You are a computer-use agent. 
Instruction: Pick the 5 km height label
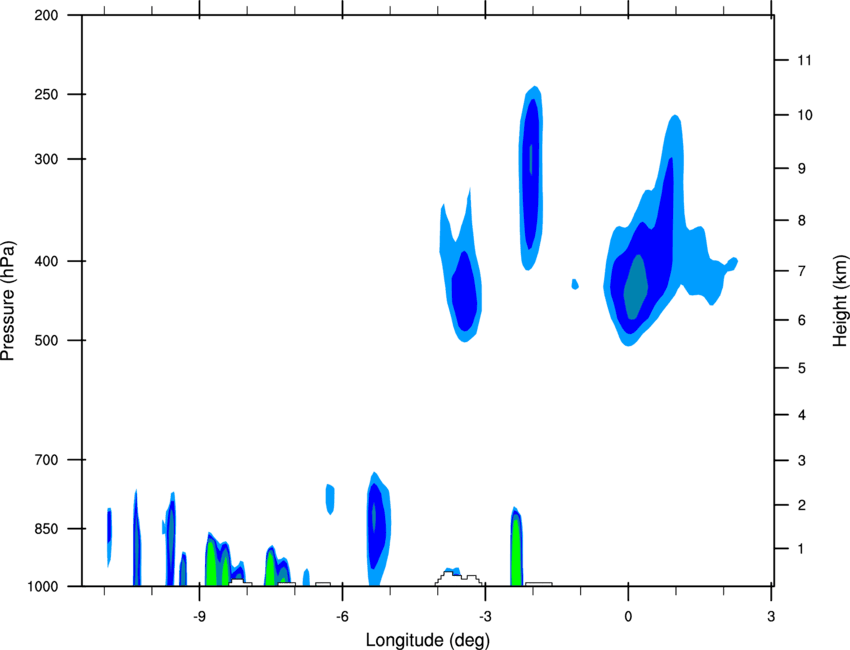[801, 368]
